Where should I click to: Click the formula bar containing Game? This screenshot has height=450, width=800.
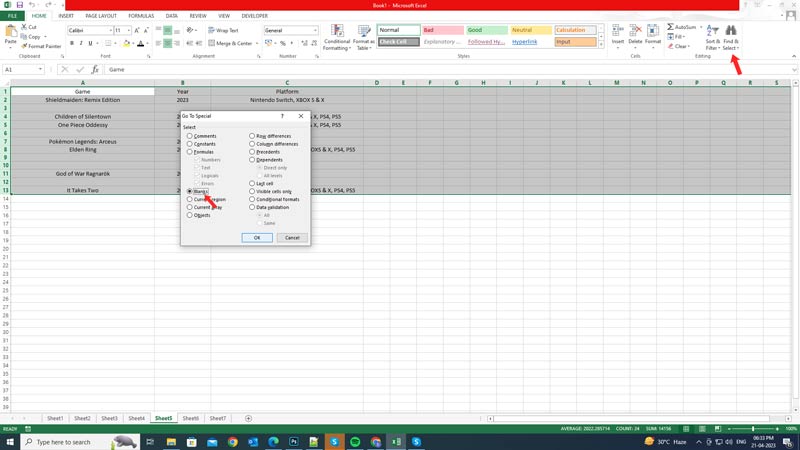[x=449, y=69]
